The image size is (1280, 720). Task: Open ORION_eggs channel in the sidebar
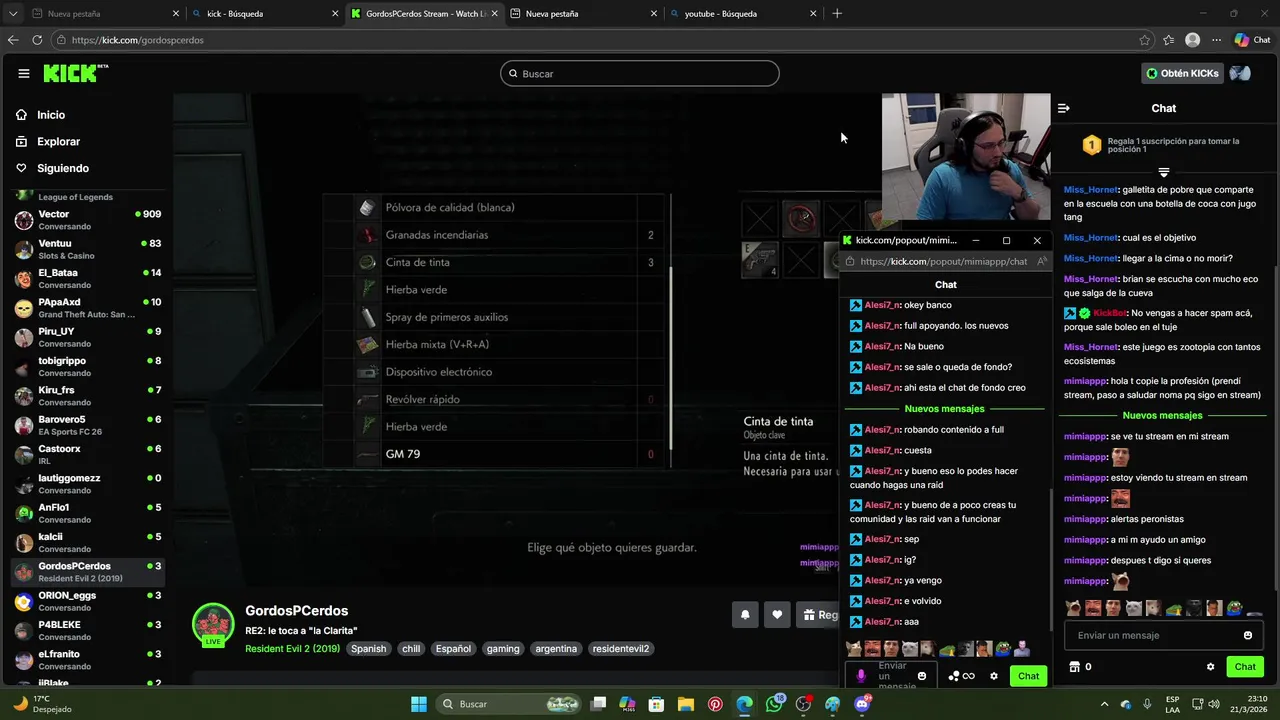(x=88, y=601)
